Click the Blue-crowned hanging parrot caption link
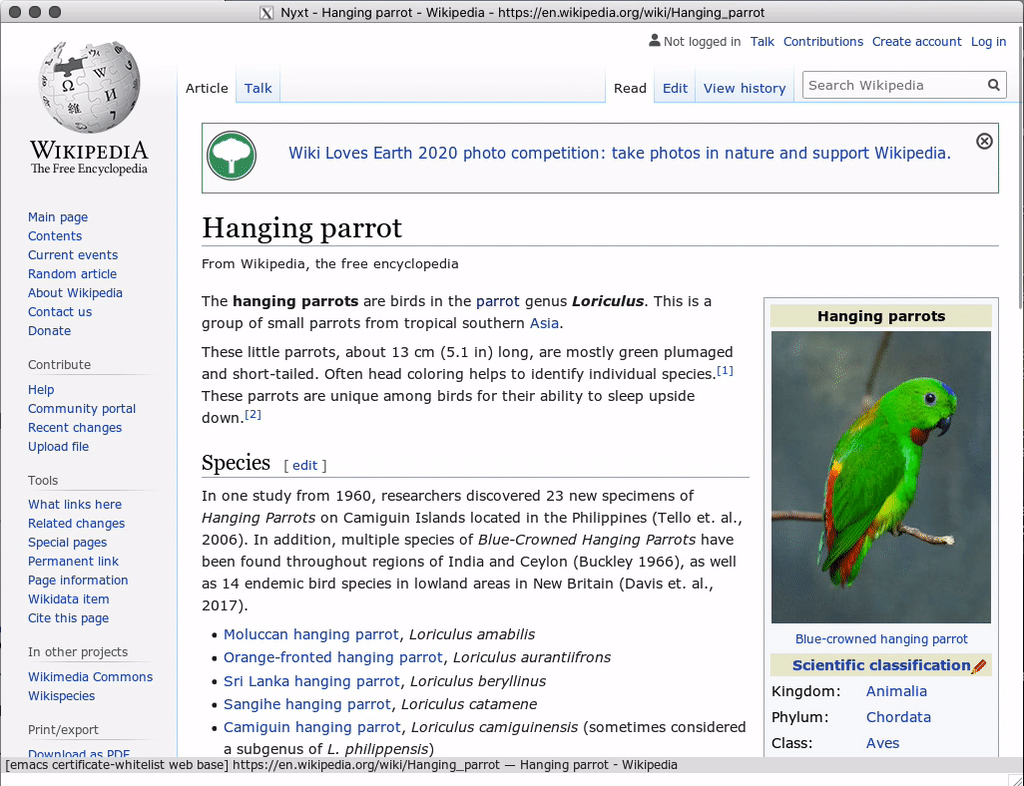Screen dimensions: 1024x786 (x=881, y=639)
